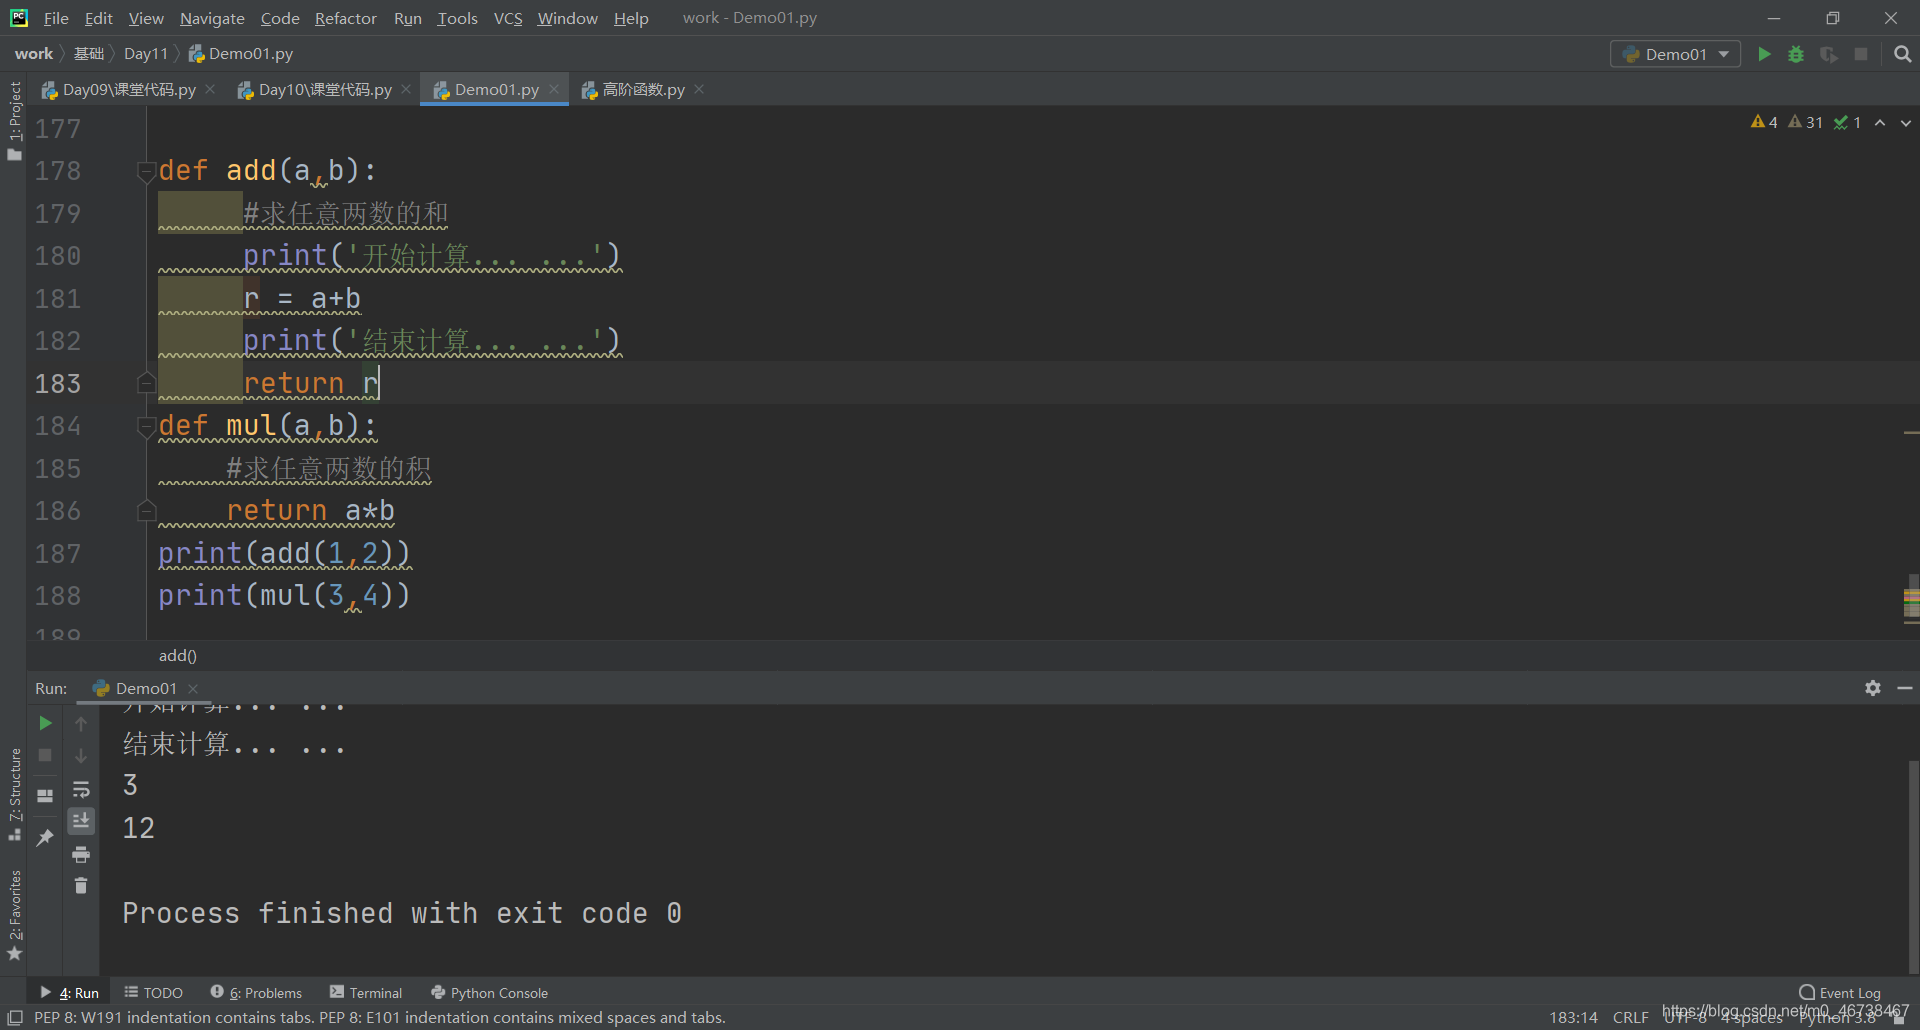The width and height of the screenshot is (1920, 1030).
Task: Close the 高阶函数.py editor tab
Action: 699,89
